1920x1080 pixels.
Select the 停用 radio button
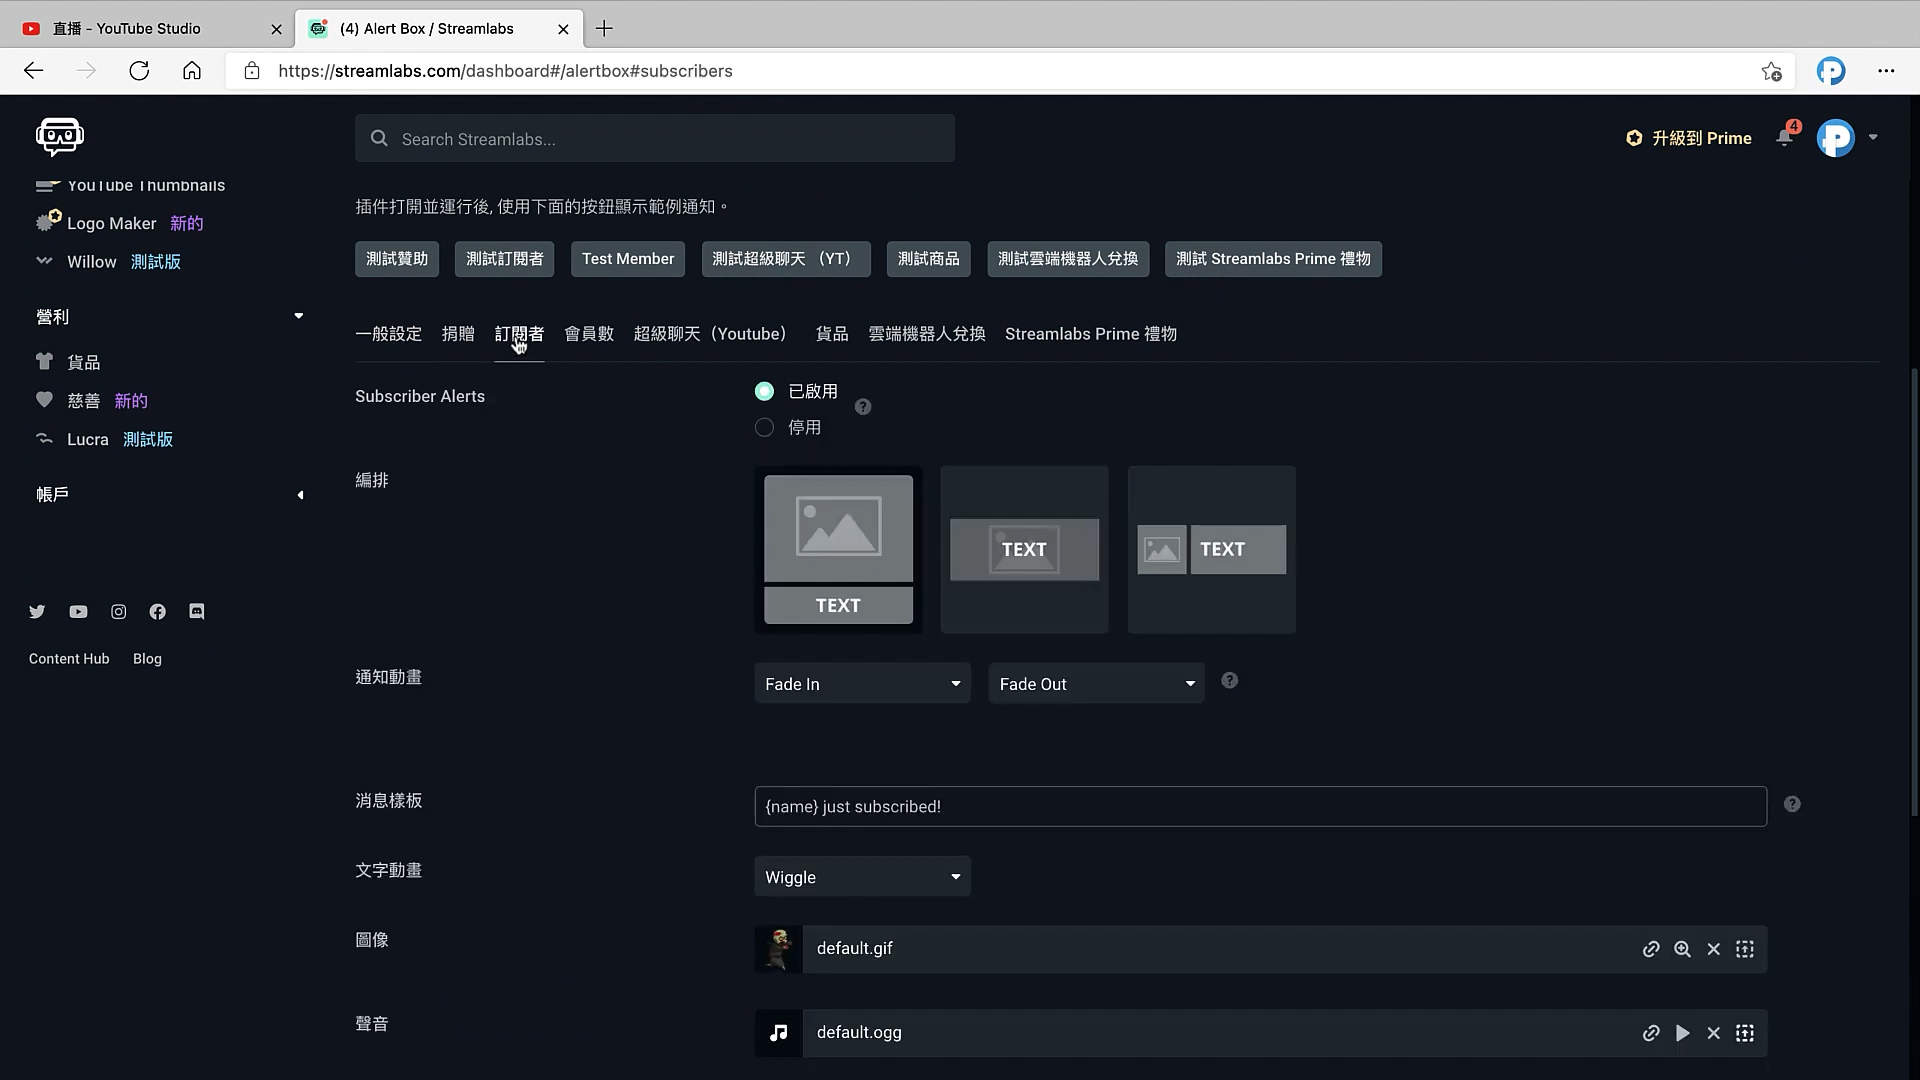click(x=765, y=428)
